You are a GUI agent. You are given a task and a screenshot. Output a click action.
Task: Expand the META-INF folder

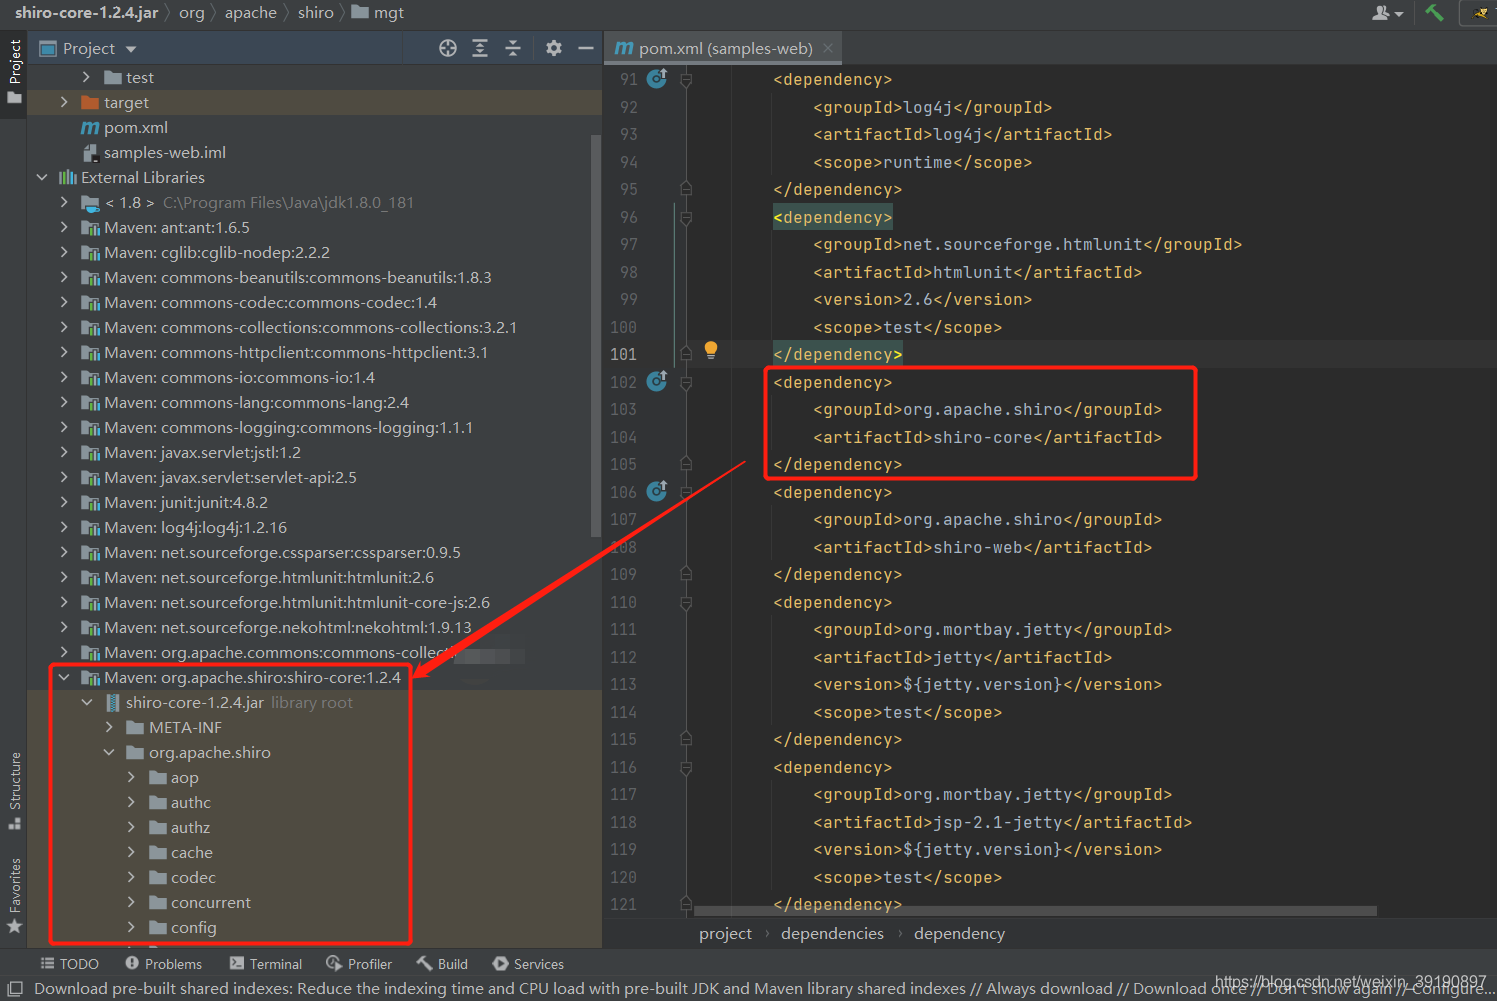coord(109,727)
